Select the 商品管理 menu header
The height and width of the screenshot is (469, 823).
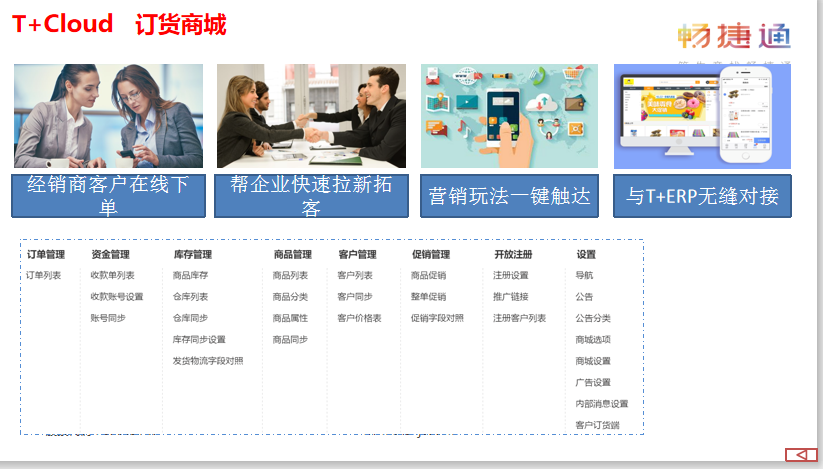(293, 254)
